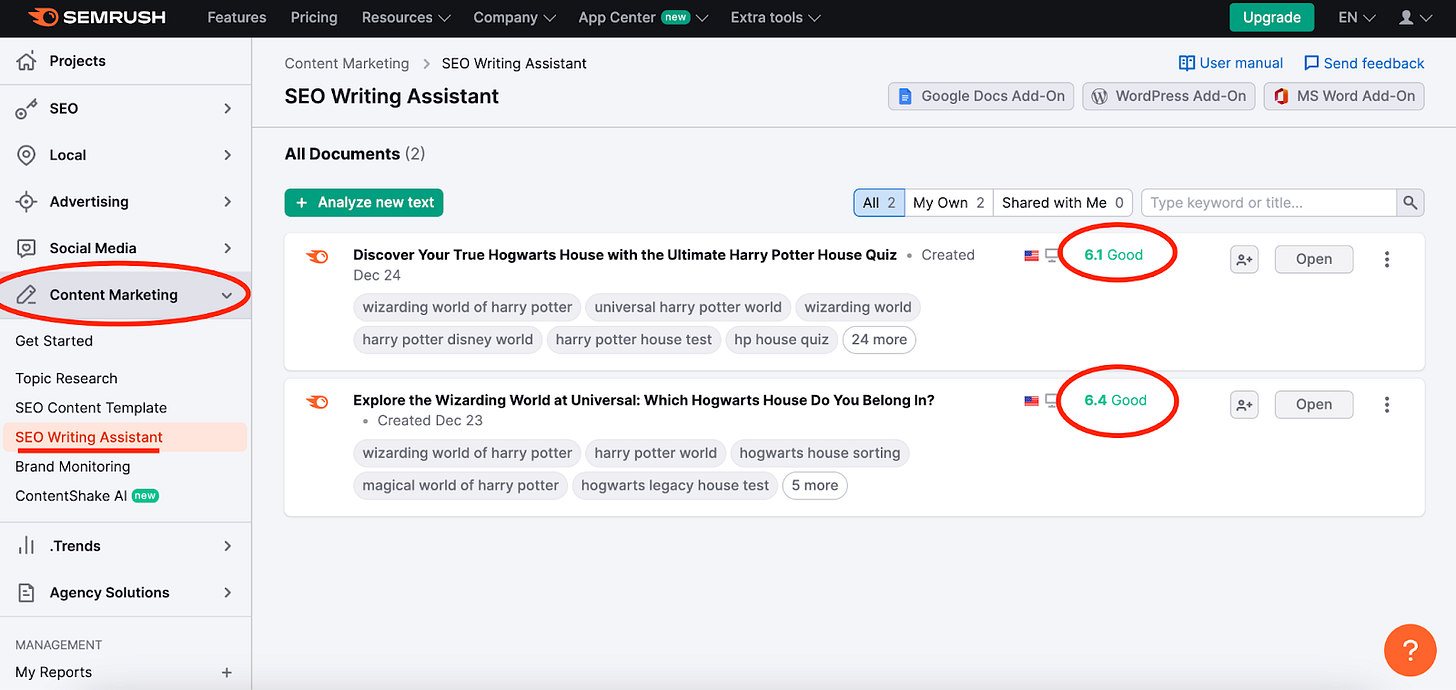Click US flag icon on Discover Your True row
Screen dimensions: 1456x690
[x=1031, y=256]
